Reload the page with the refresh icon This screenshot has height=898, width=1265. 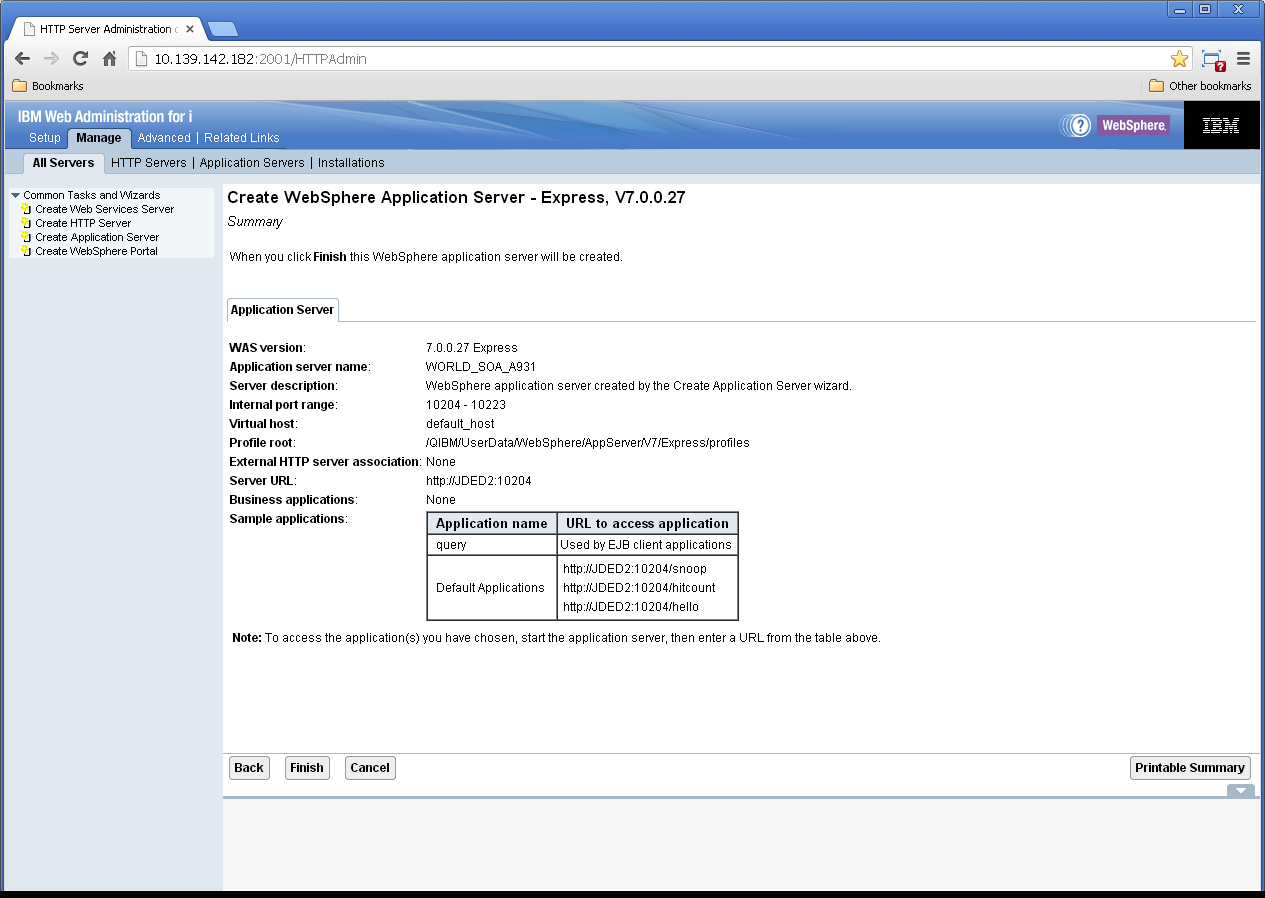[x=80, y=59]
